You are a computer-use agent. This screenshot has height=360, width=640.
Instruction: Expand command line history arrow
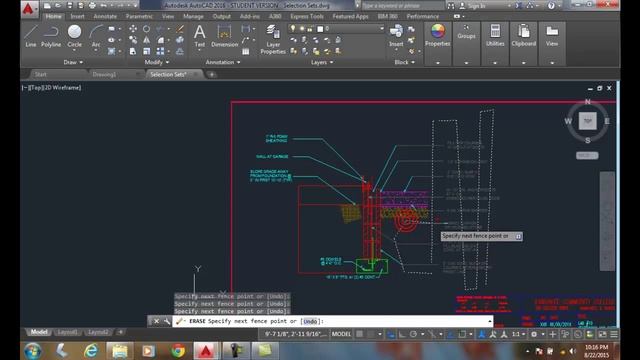489,321
